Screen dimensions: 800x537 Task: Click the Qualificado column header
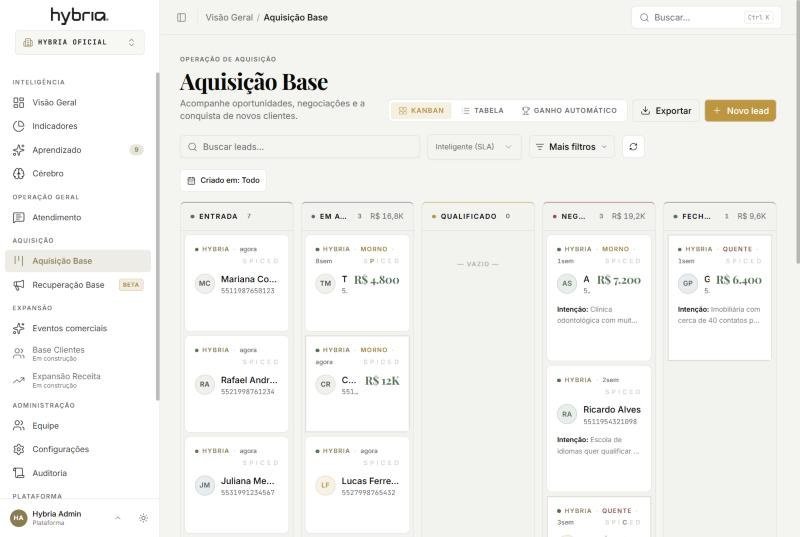tap(478, 216)
